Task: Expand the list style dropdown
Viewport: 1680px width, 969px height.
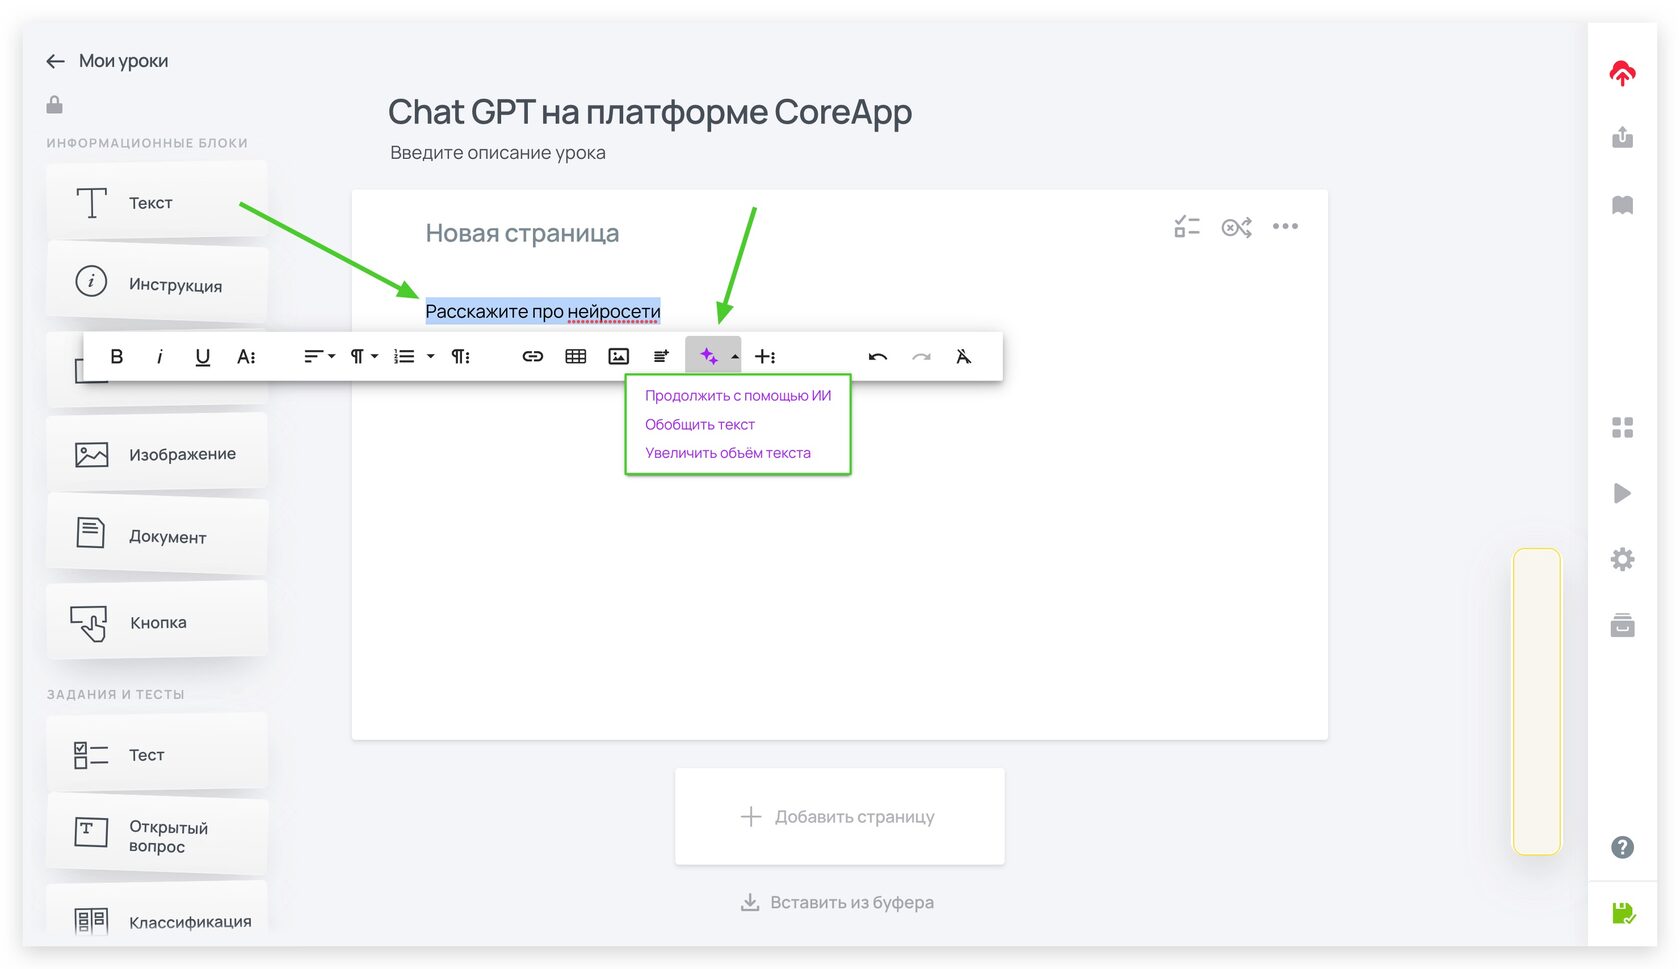Action: tap(430, 356)
